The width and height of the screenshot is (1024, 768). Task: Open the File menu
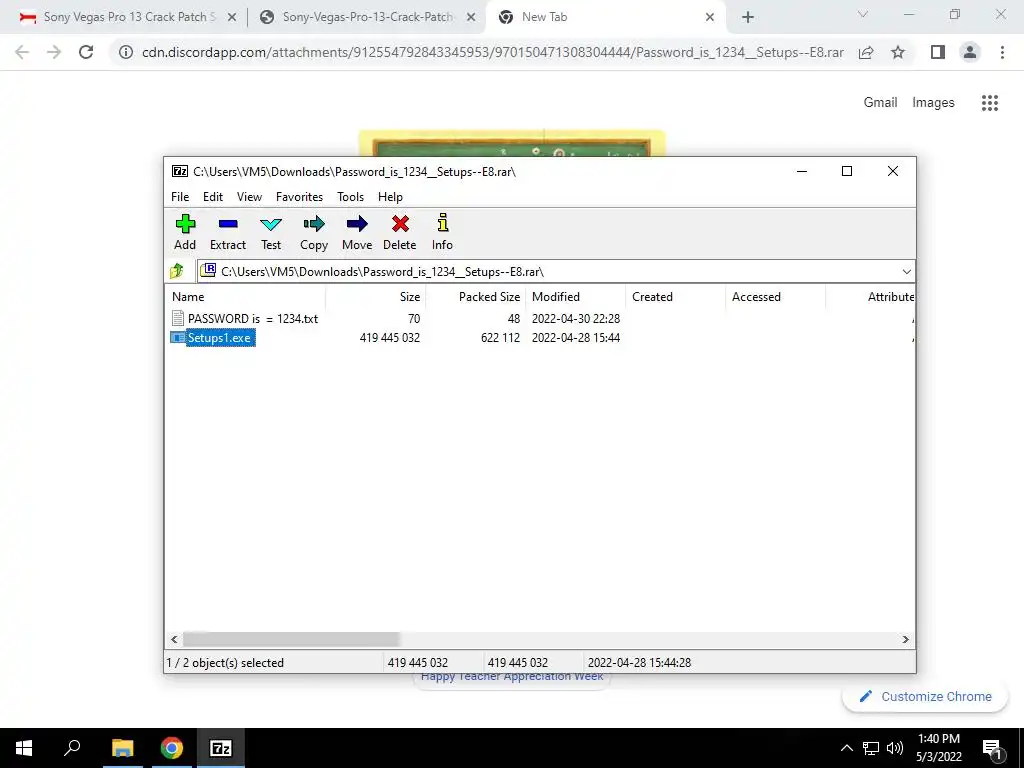click(180, 197)
